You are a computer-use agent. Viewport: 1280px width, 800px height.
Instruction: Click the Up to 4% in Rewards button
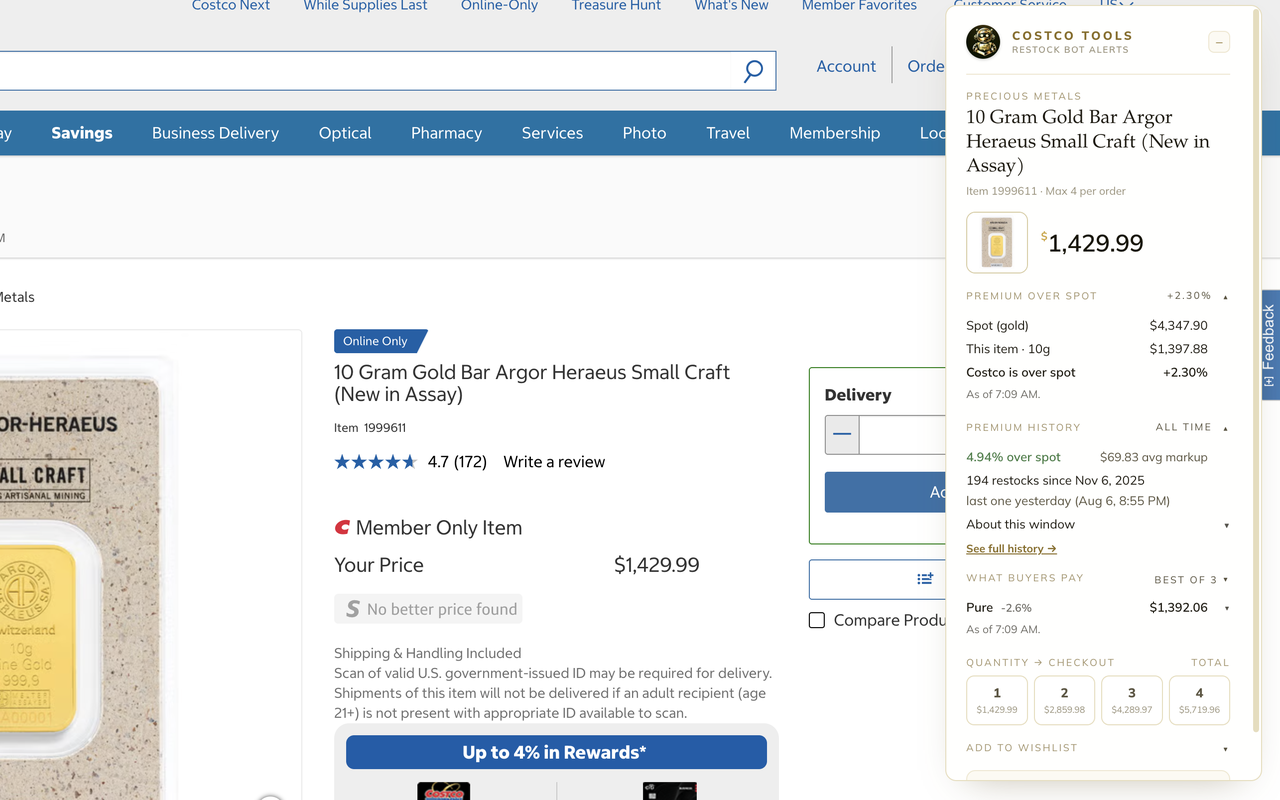556,752
